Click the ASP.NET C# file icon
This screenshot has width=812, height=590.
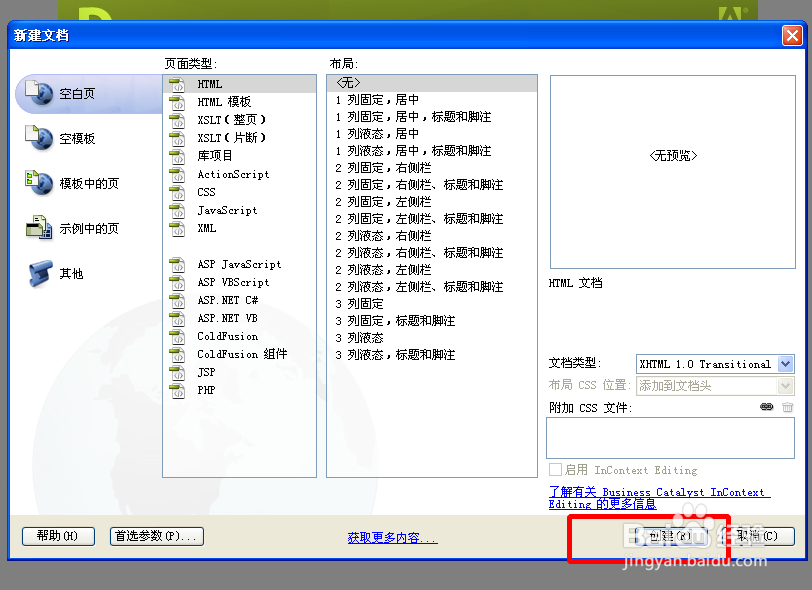[177, 300]
